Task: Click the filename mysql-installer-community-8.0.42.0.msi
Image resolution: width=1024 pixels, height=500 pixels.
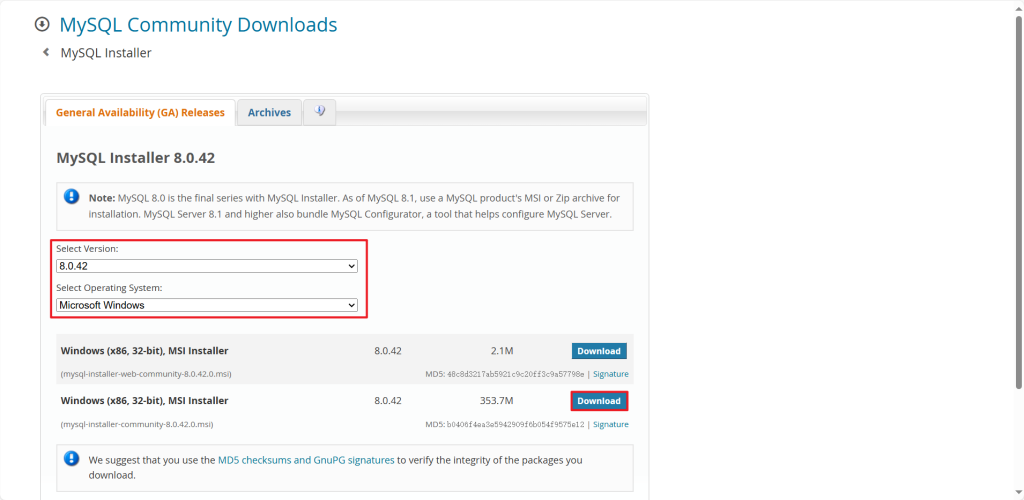Action: (x=136, y=424)
